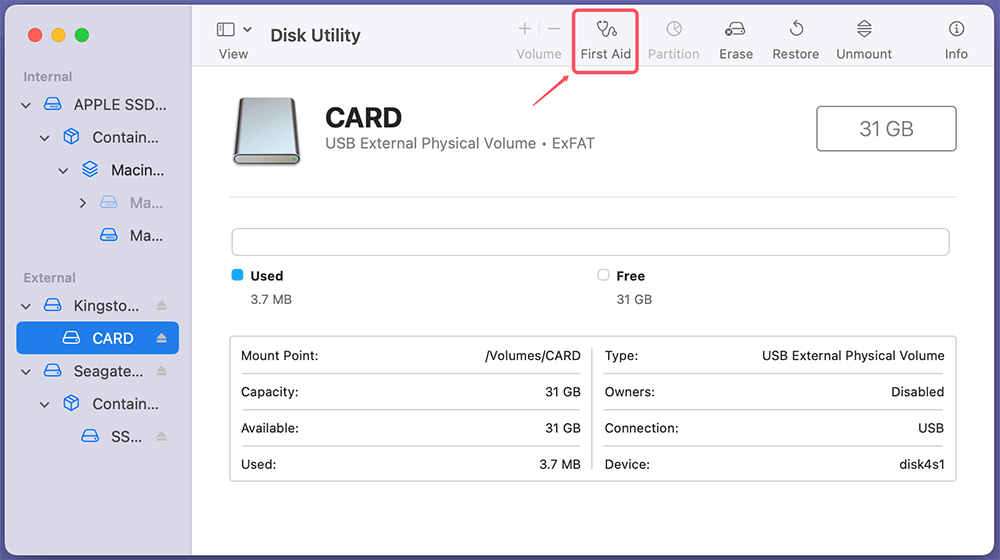Select the internal Container tree item
1000x560 pixels.
coord(125,138)
